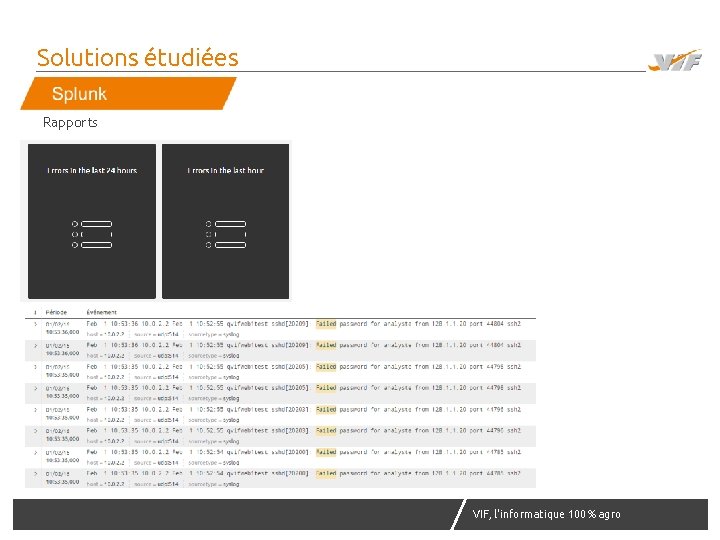Click the highlighted "Failed" in gray sshd[20205] row
The height and width of the screenshot is (540, 720).
(x=326, y=388)
